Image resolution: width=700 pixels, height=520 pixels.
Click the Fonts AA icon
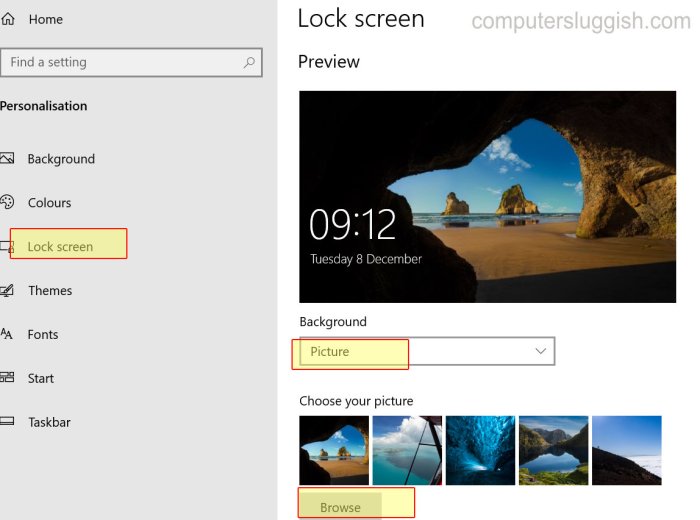tap(6, 334)
